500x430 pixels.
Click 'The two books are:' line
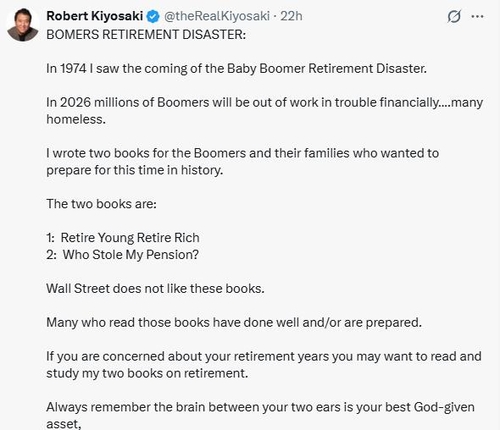101,204
